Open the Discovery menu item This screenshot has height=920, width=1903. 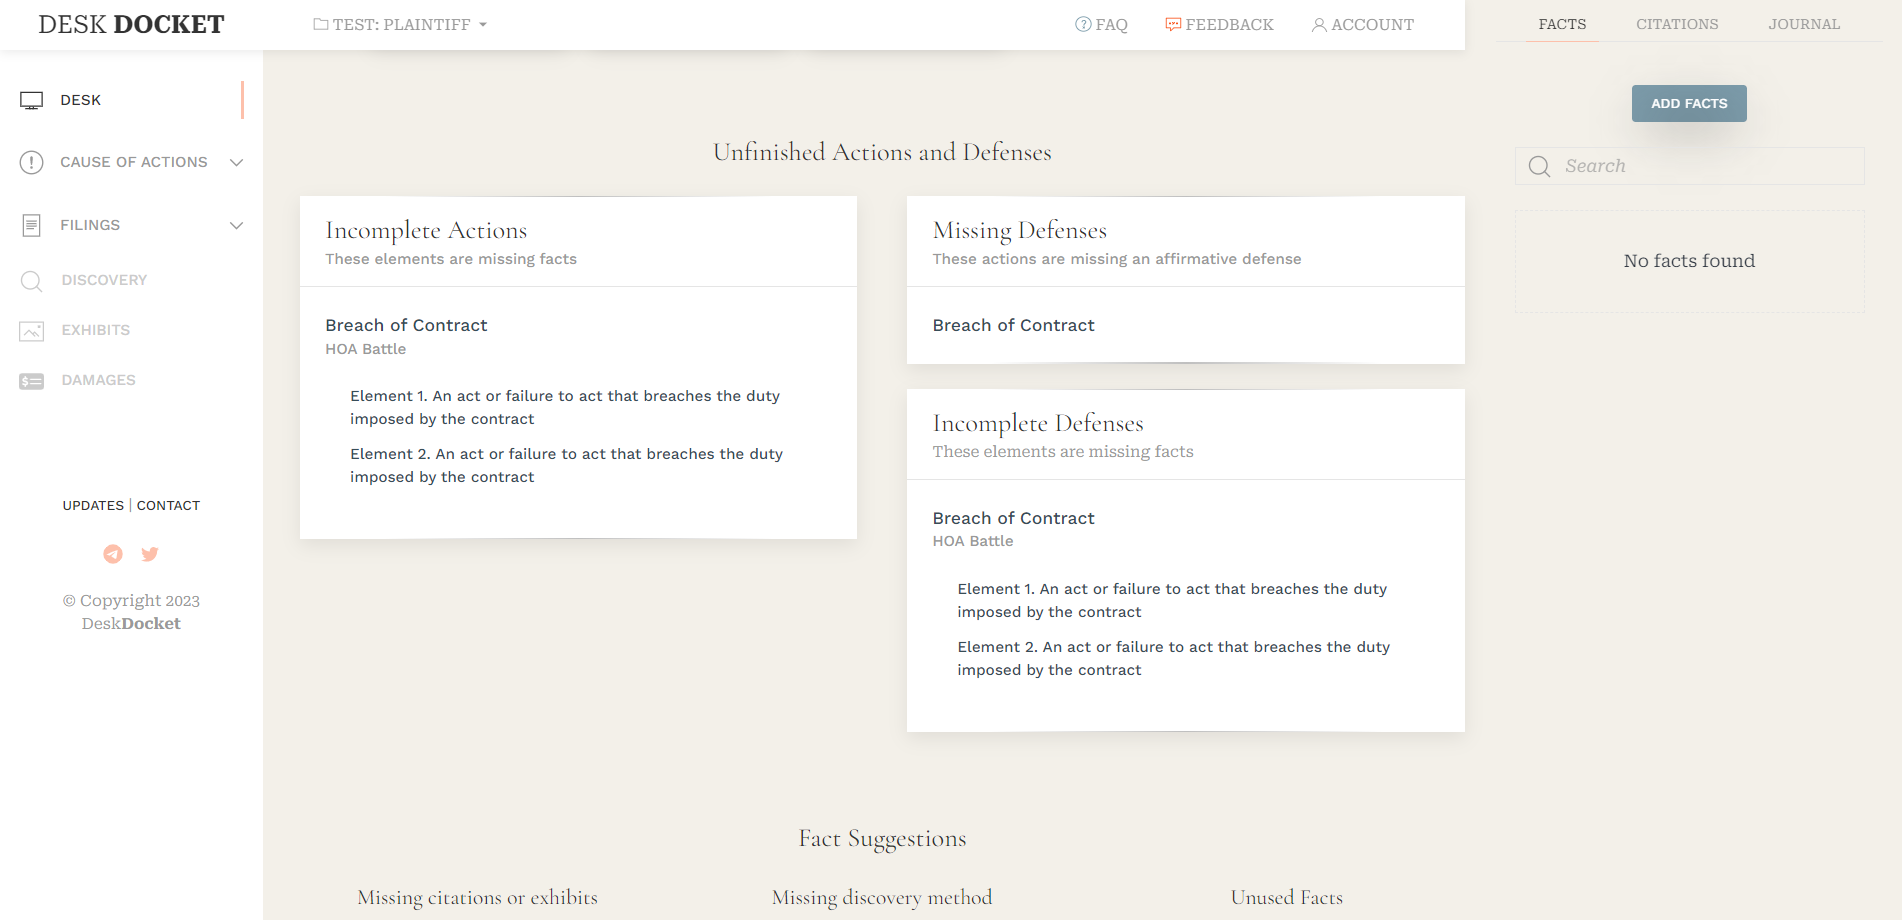pos(104,280)
